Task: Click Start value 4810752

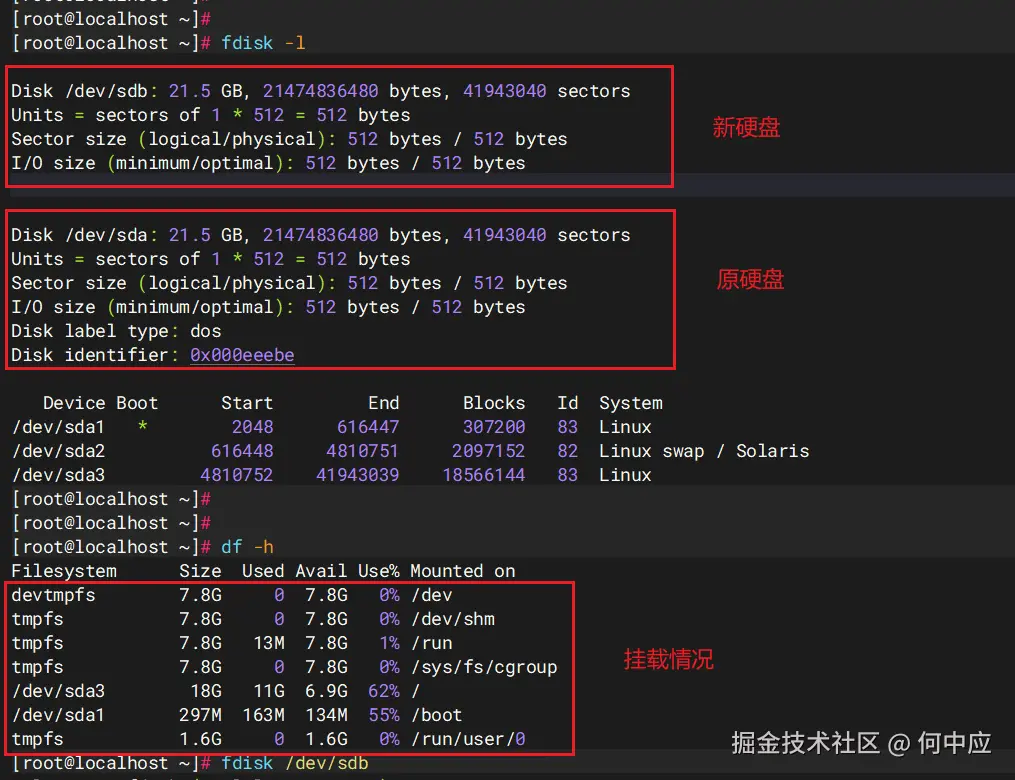Action: pos(236,475)
